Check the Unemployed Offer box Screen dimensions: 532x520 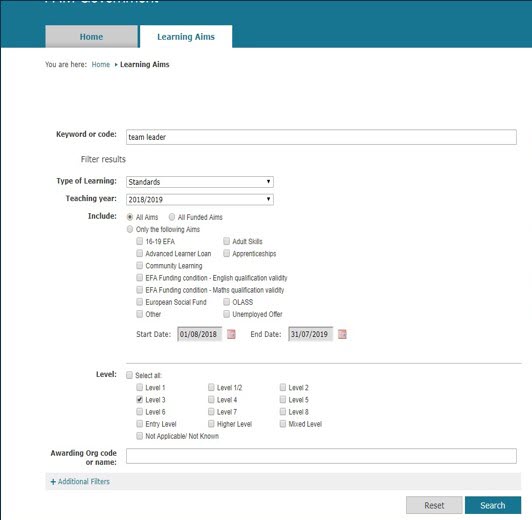[x=226, y=314]
